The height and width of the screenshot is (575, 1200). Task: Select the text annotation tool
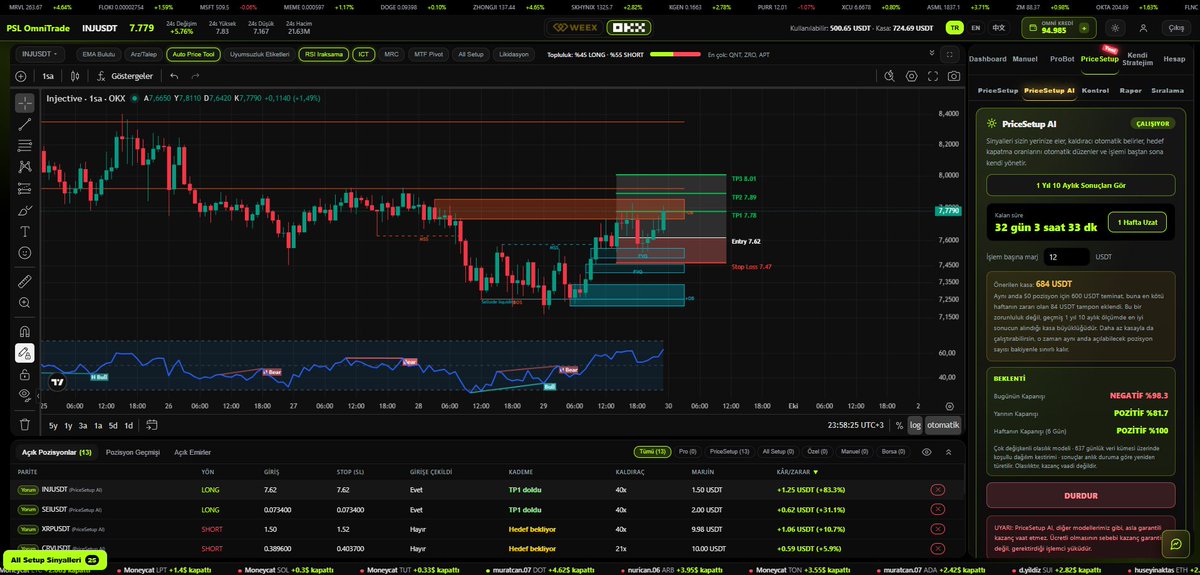(25, 232)
